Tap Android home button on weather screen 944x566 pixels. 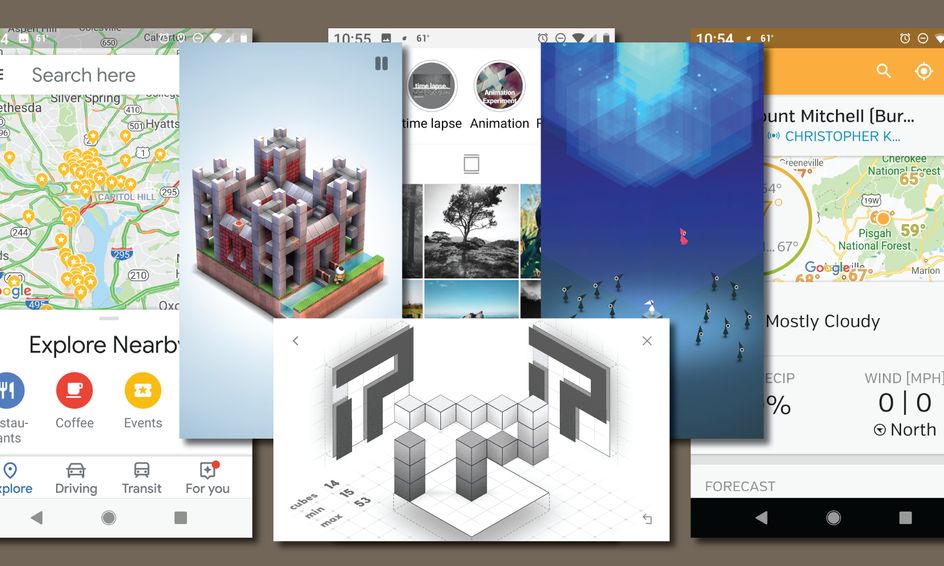(833, 517)
